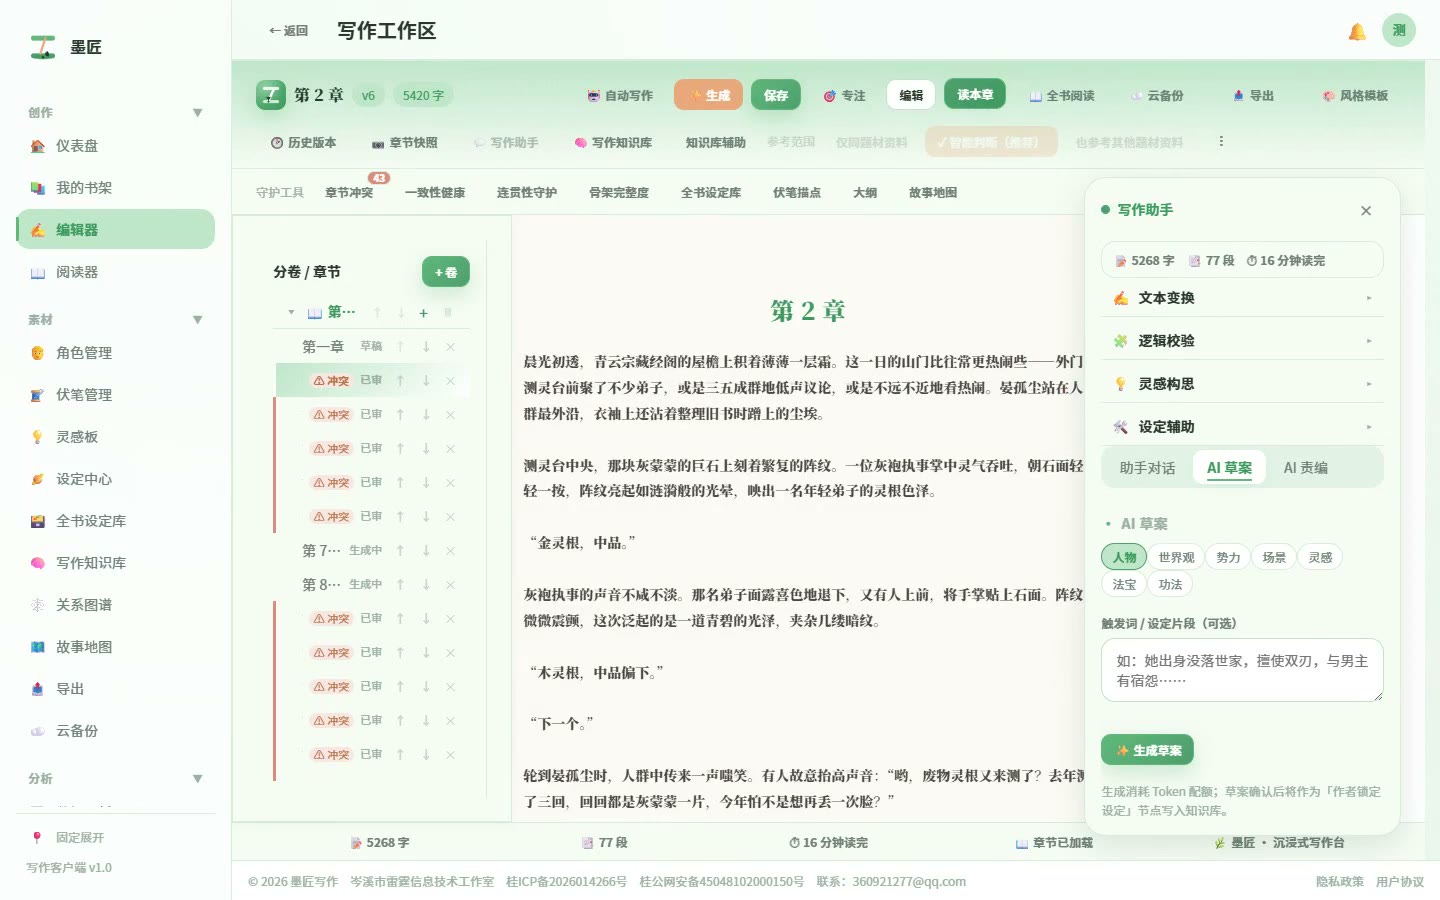Open the toolbar's vertical more-options menu
Screen dimensions: 1440x900
[1221, 142]
